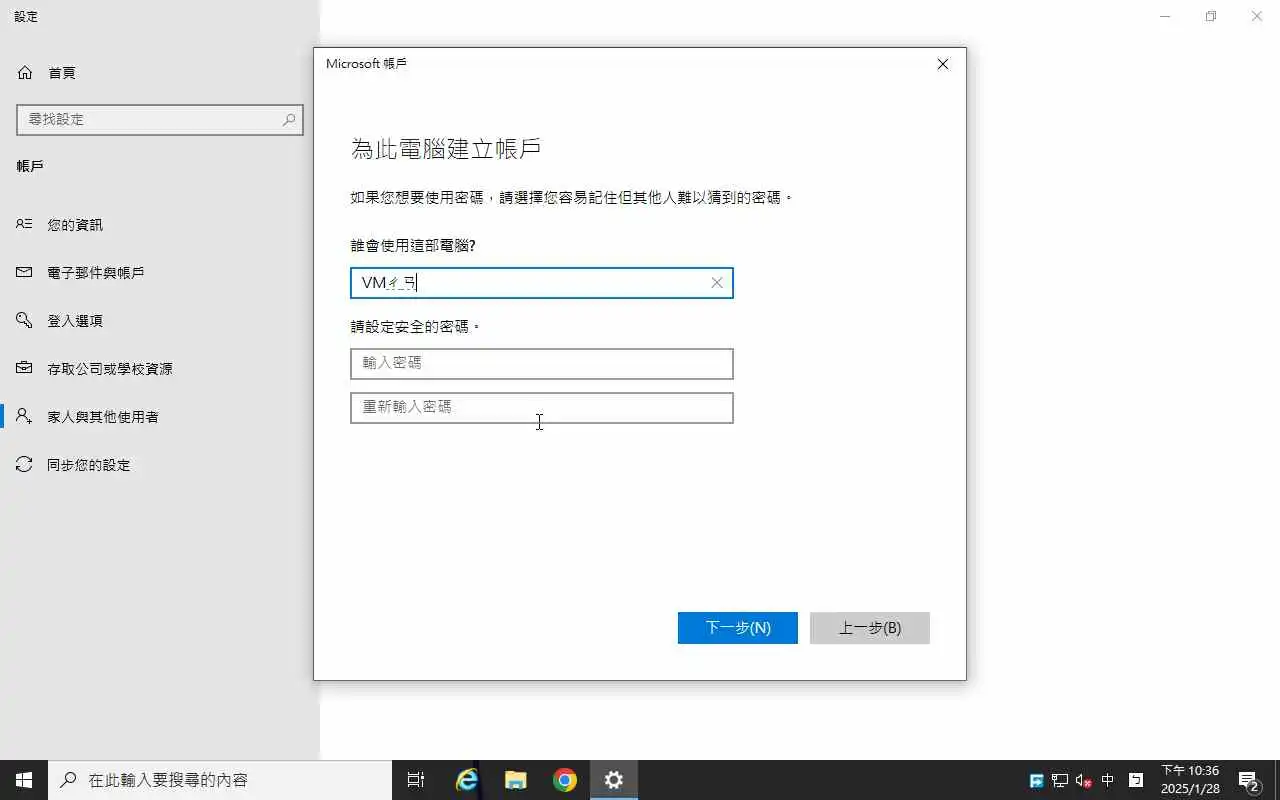
Task: Close the Settings window
Action: [1257, 16]
